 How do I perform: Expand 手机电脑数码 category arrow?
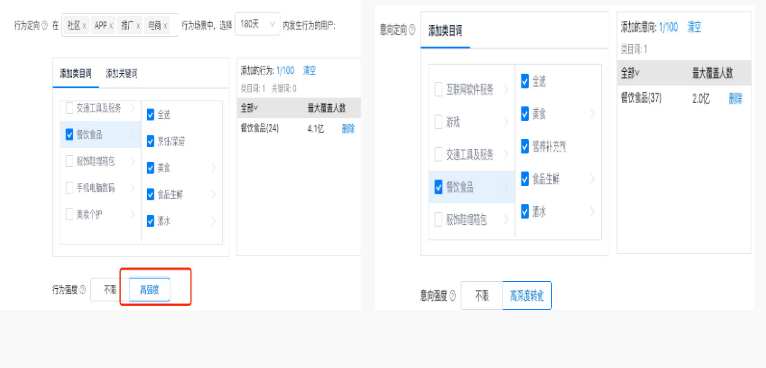(x=132, y=187)
